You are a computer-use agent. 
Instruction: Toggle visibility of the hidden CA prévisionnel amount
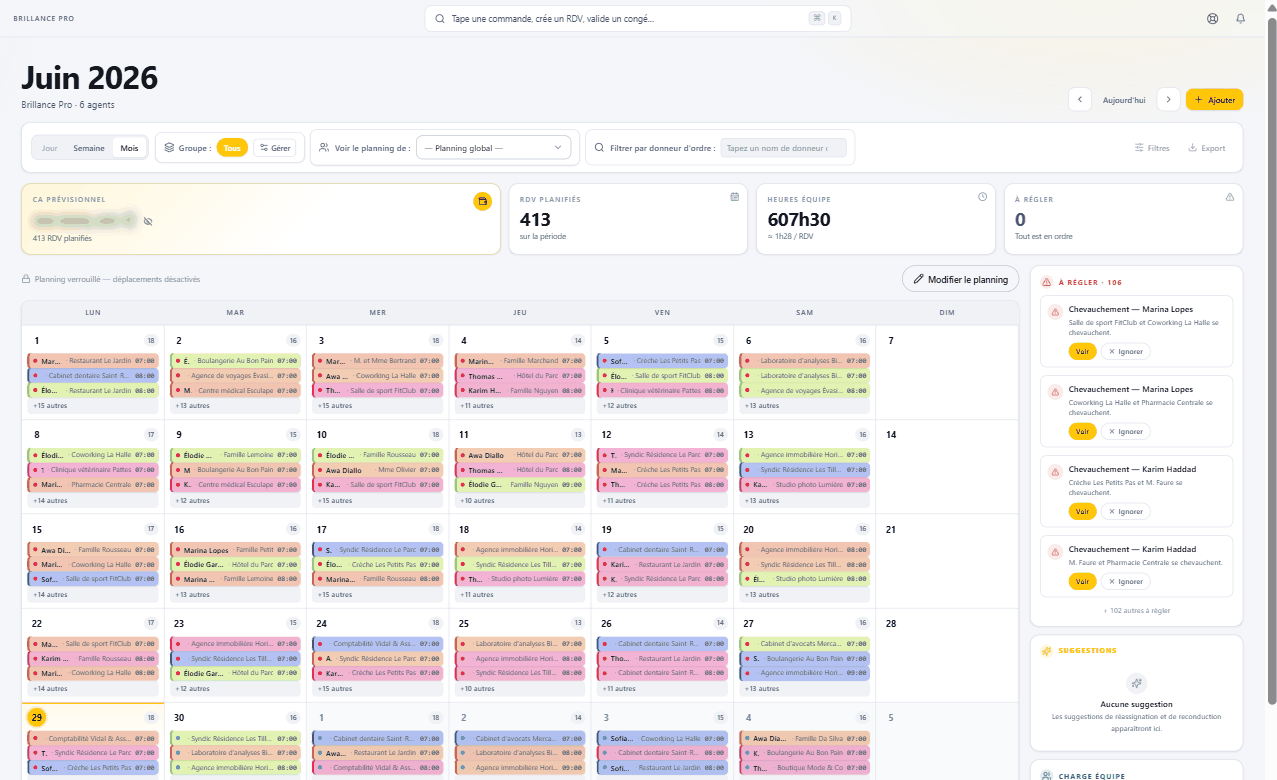click(148, 221)
